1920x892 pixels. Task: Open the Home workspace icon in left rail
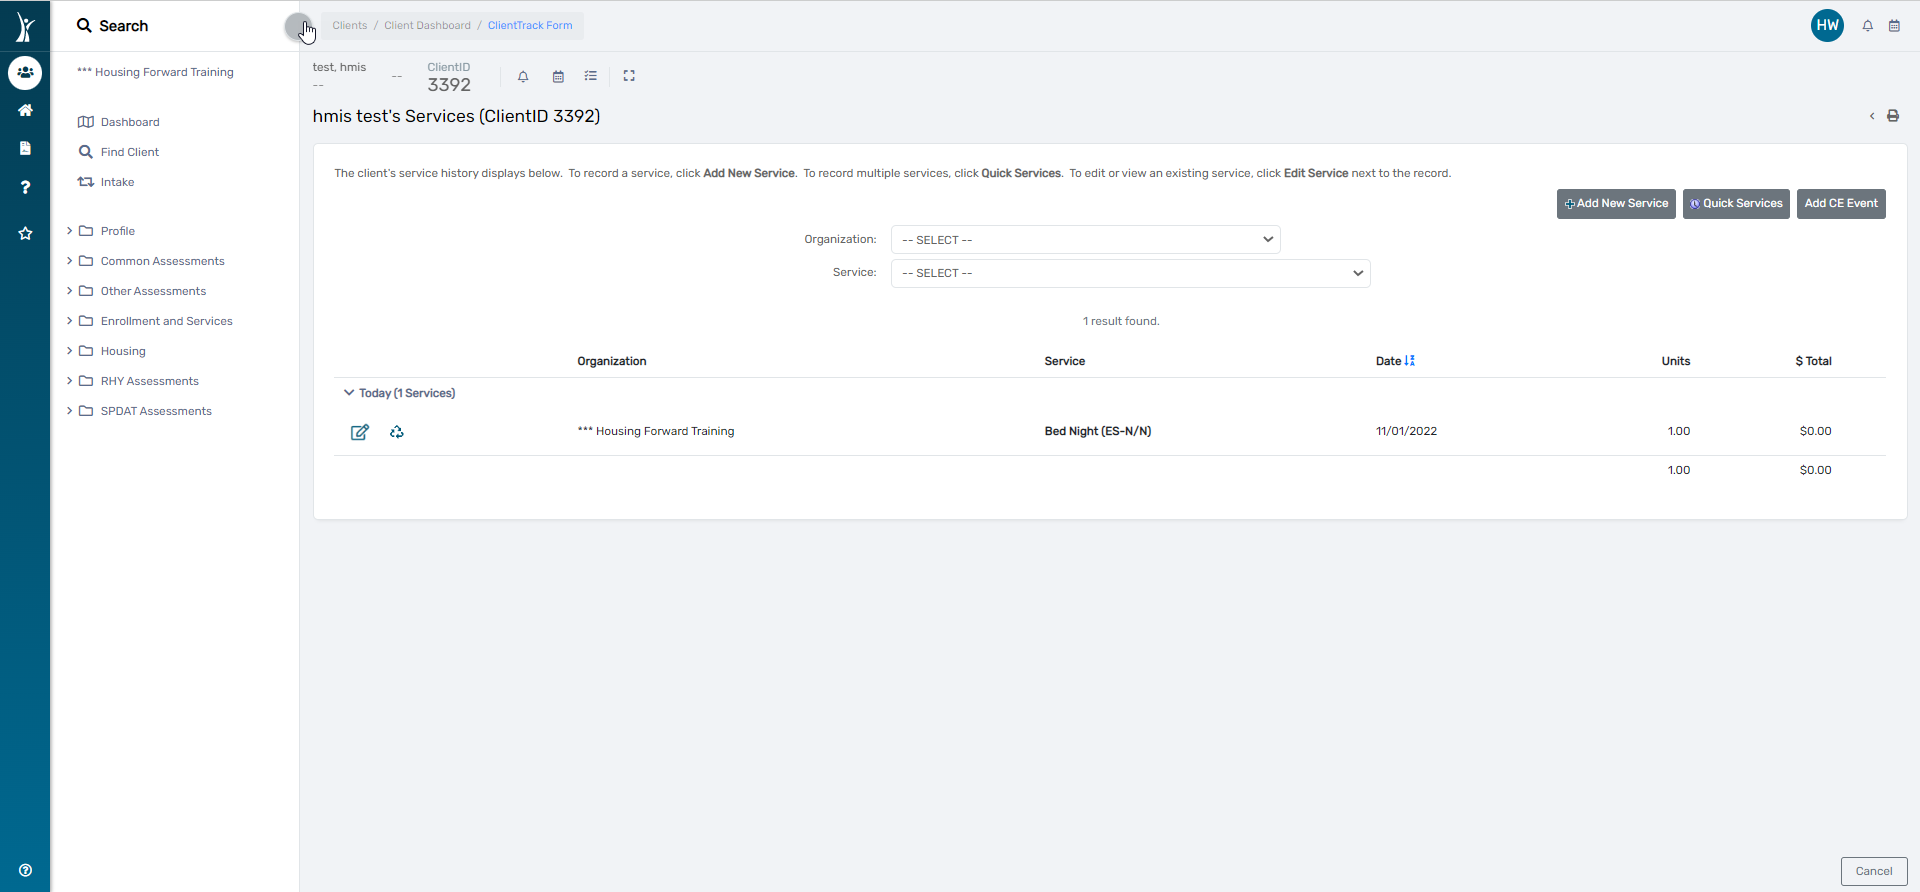[25, 110]
